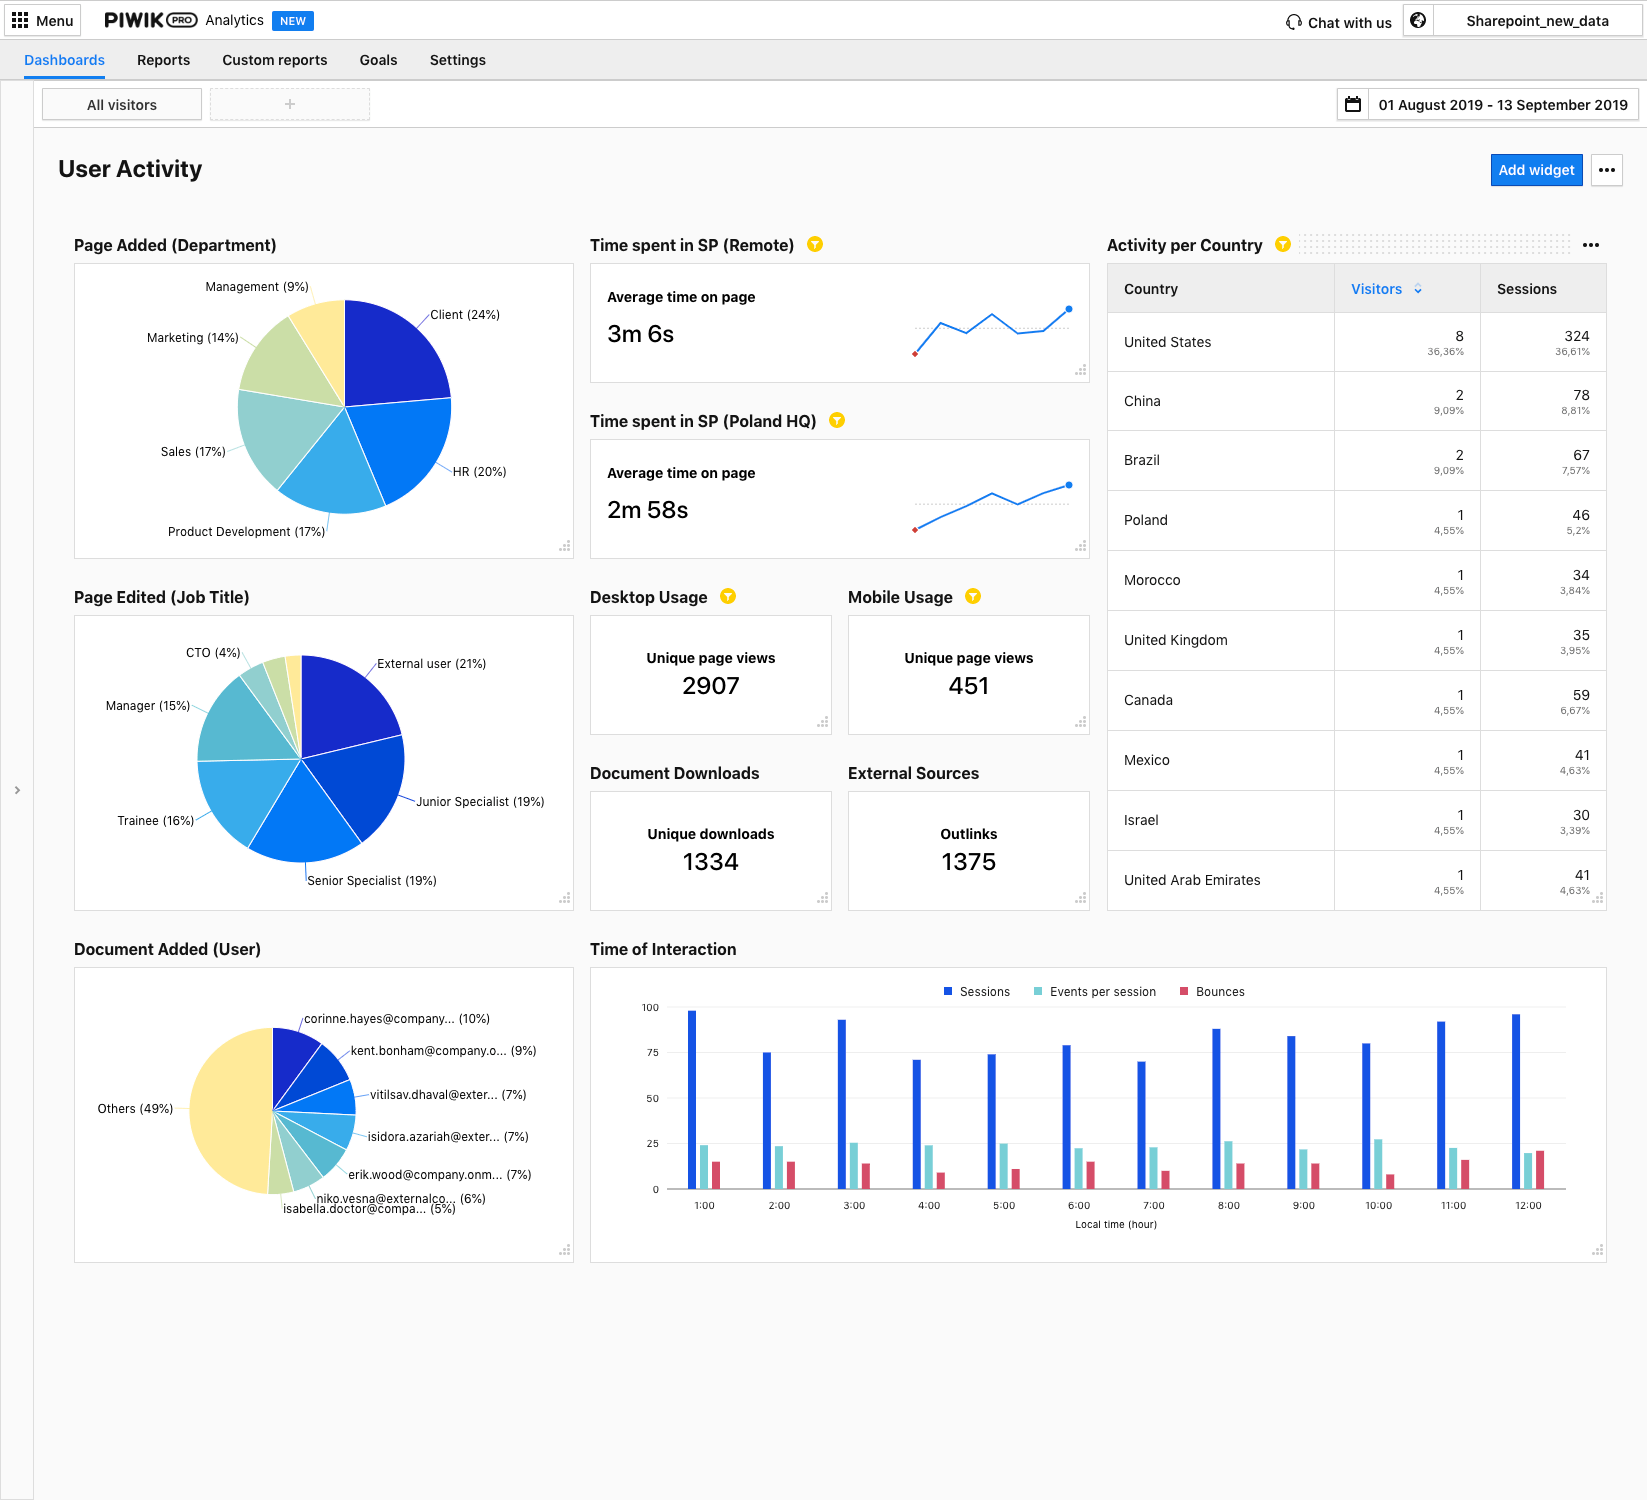Click the Remote average time sparkline
Screen dimensions: 1647x1500
[992, 331]
